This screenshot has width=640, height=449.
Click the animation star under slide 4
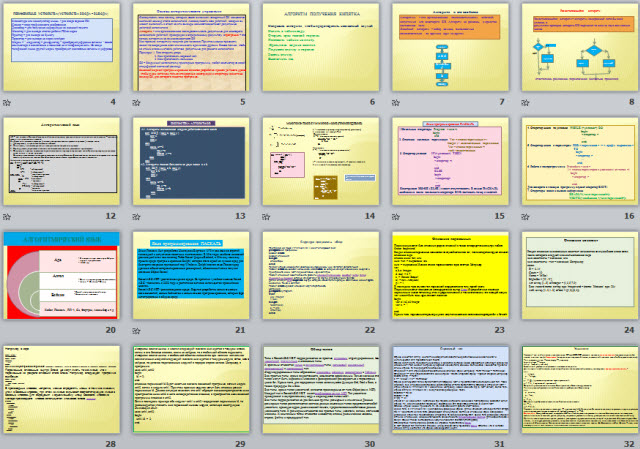(x=8, y=102)
